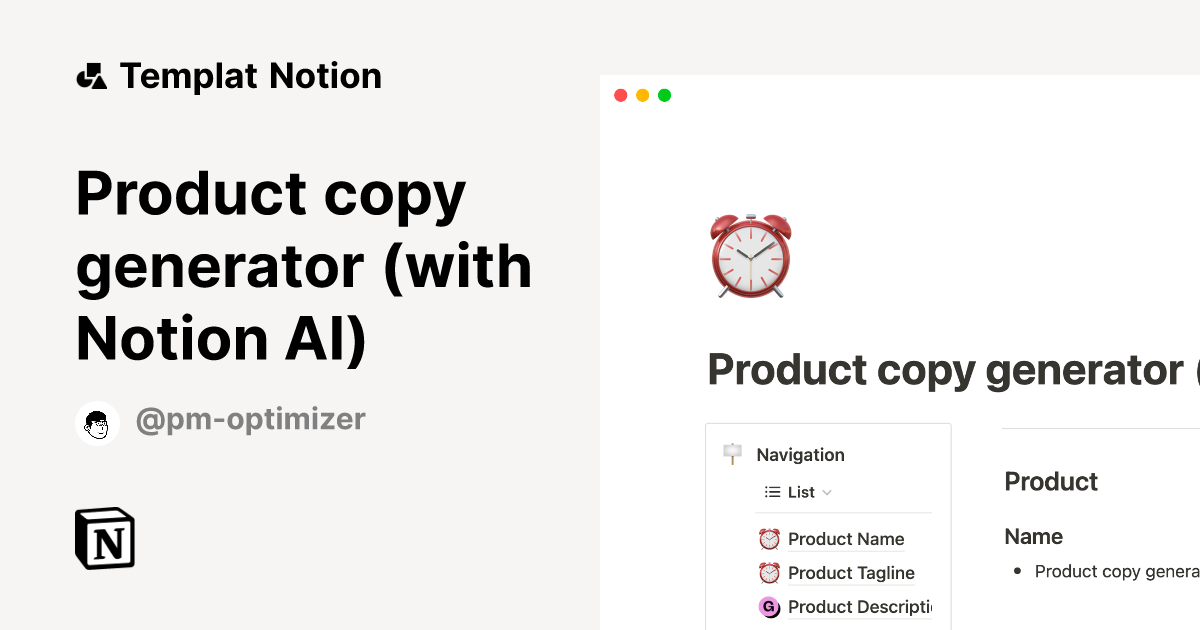Click the signpost icon beside Navigation
The width and height of the screenshot is (1200, 630).
pyautogui.click(x=732, y=454)
